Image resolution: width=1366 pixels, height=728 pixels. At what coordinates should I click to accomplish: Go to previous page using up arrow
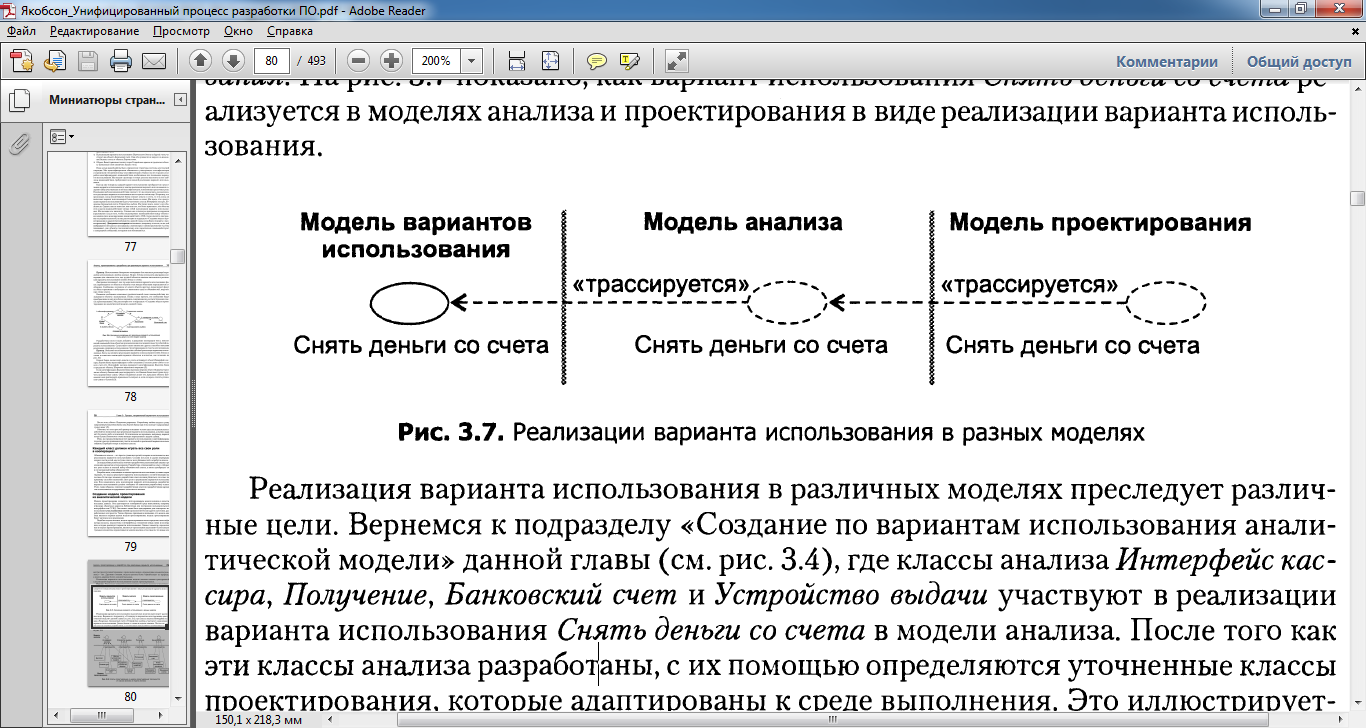200,60
